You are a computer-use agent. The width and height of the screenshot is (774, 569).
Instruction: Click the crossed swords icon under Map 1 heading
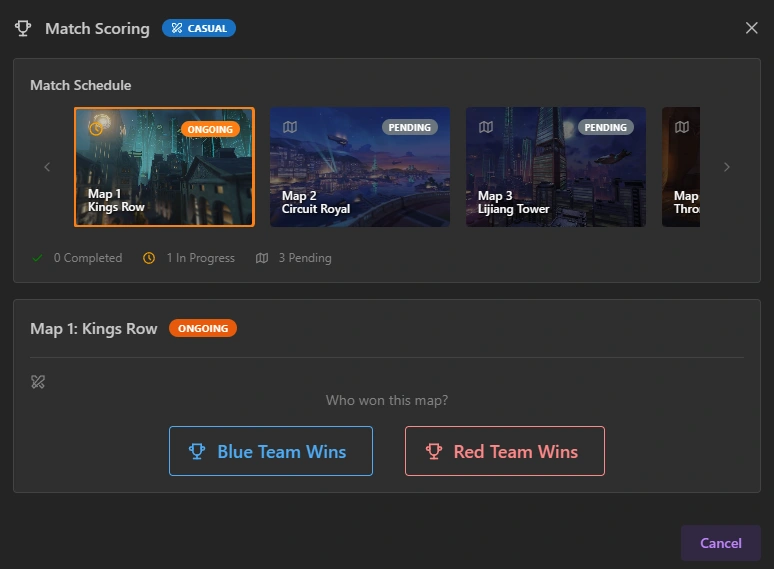(38, 381)
